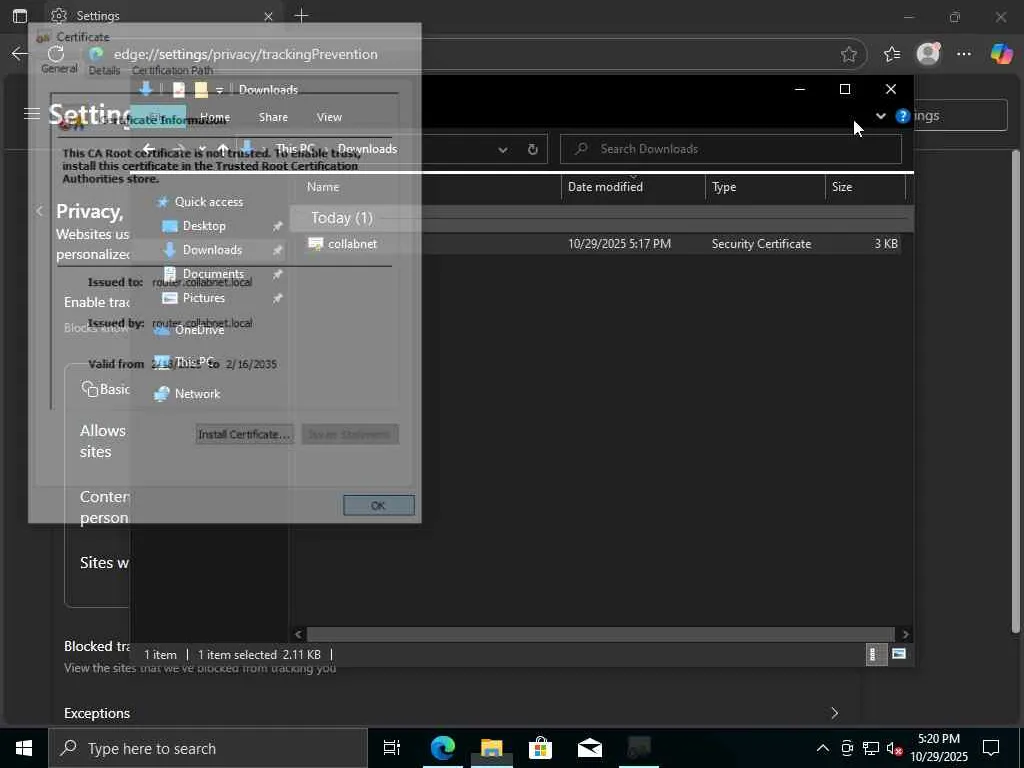Open Edge settings hamburger menu
Screen dimensions: 1024x768
pyautogui.click(x=31, y=114)
